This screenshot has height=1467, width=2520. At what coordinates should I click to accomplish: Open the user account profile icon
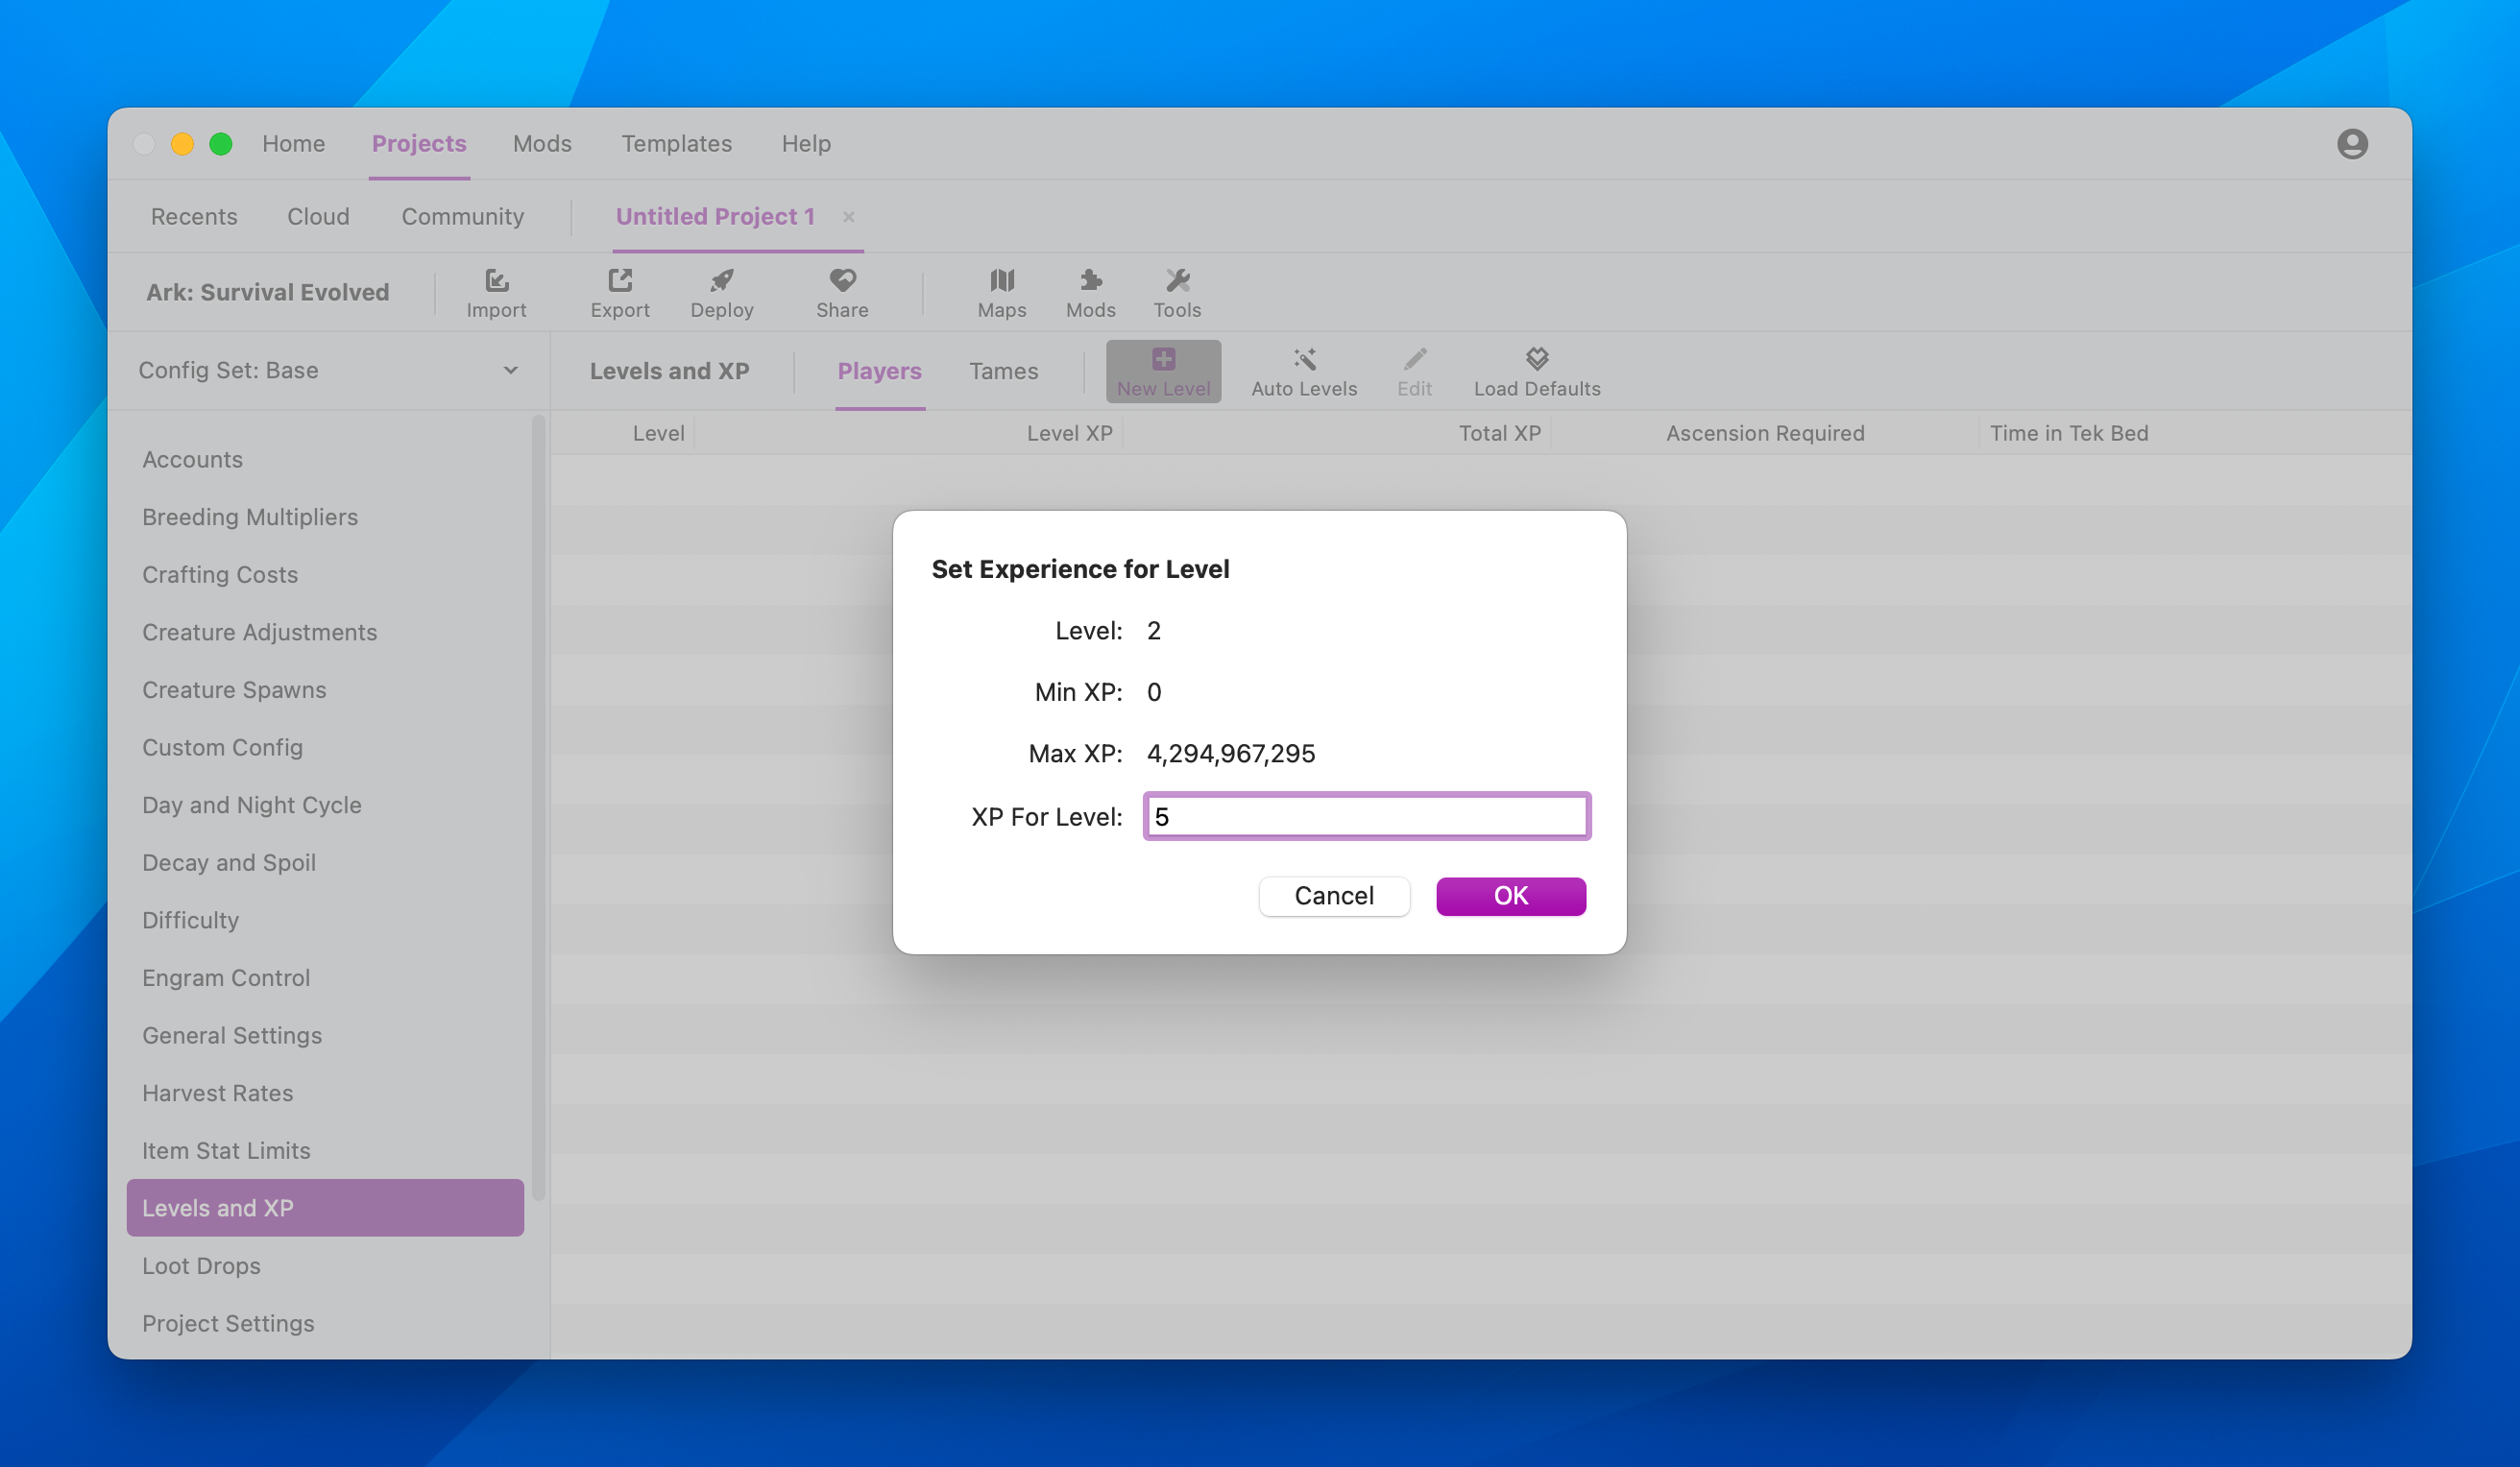tap(2351, 144)
